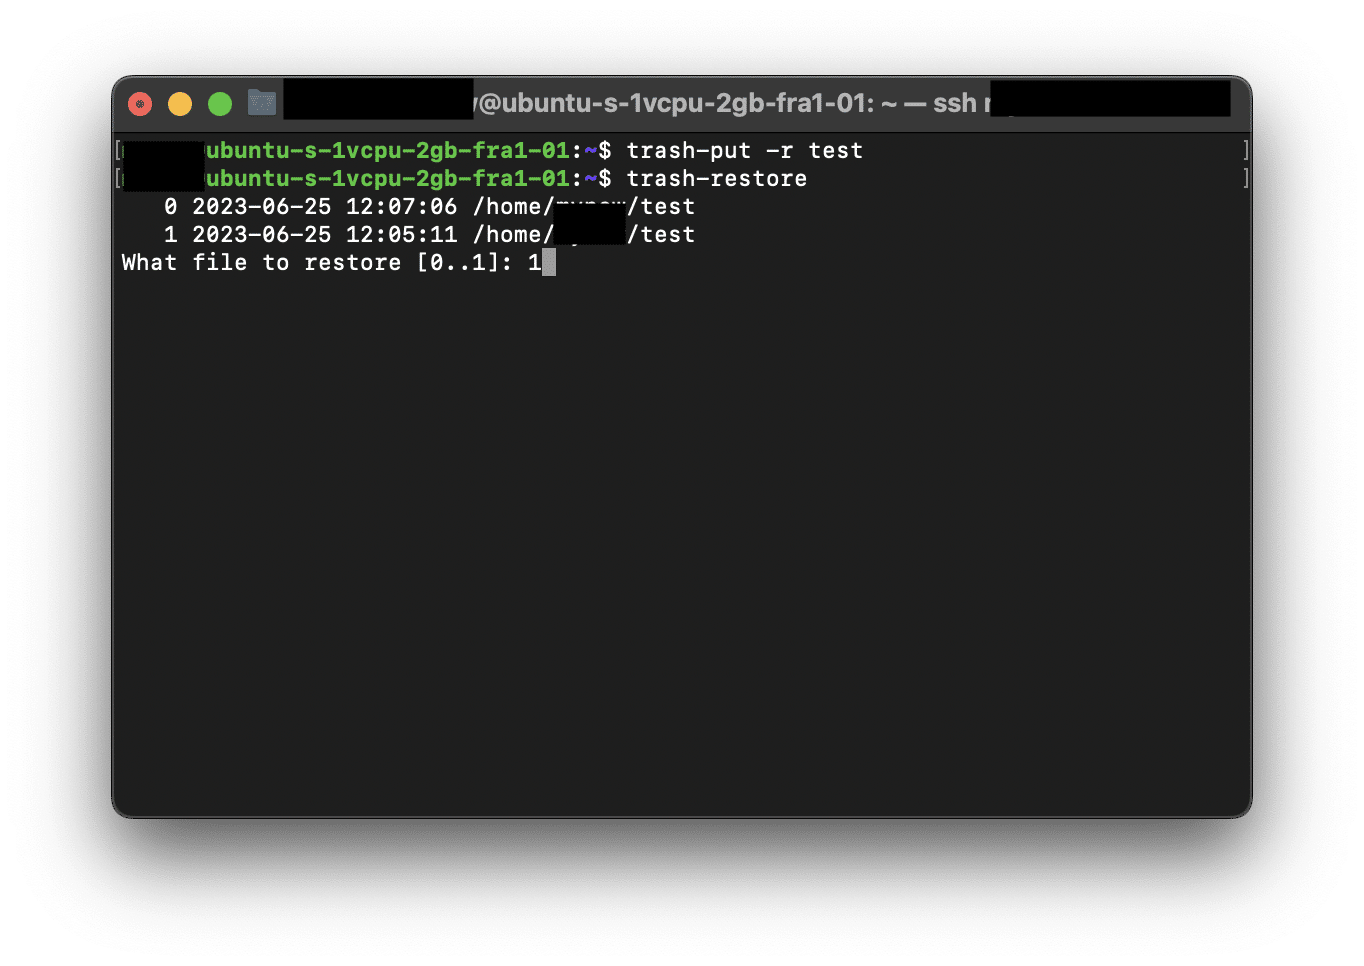Click the block cursor in terminal
The image size is (1364, 966).
pyautogui.click(x=547, y=262)
